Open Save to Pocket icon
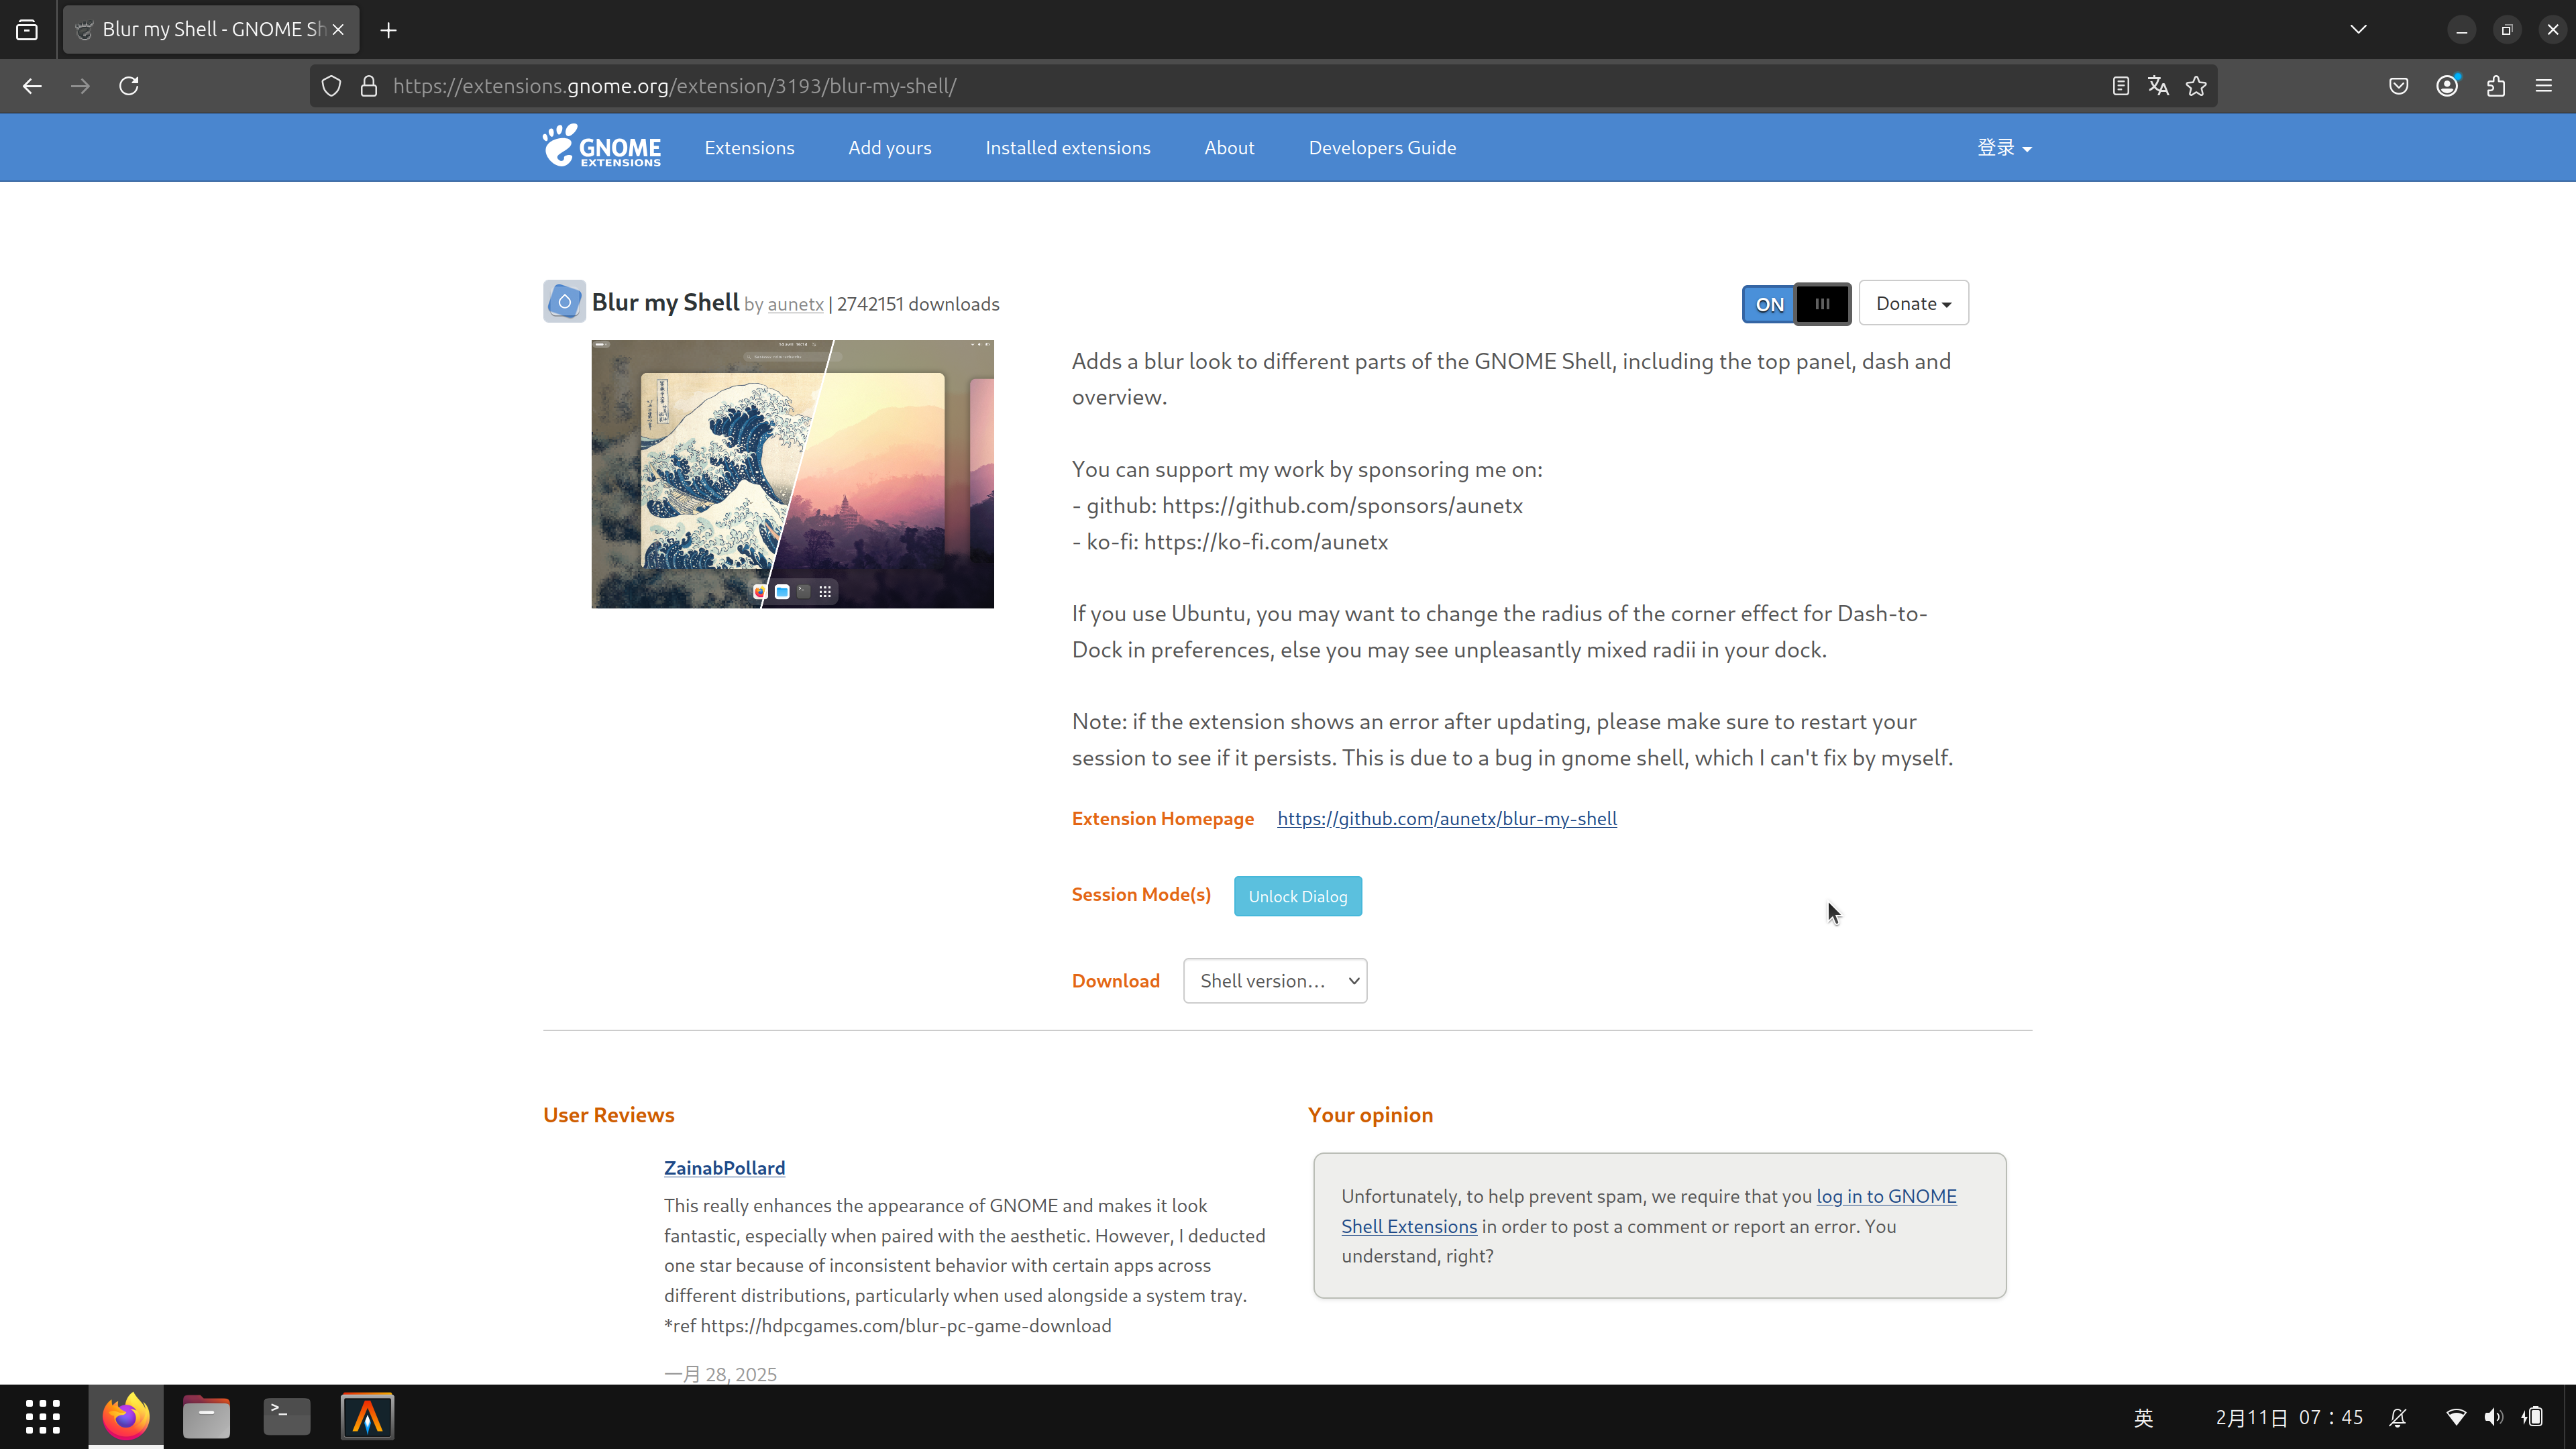The image size is (2576, 1449). (x=2398, y=86)
